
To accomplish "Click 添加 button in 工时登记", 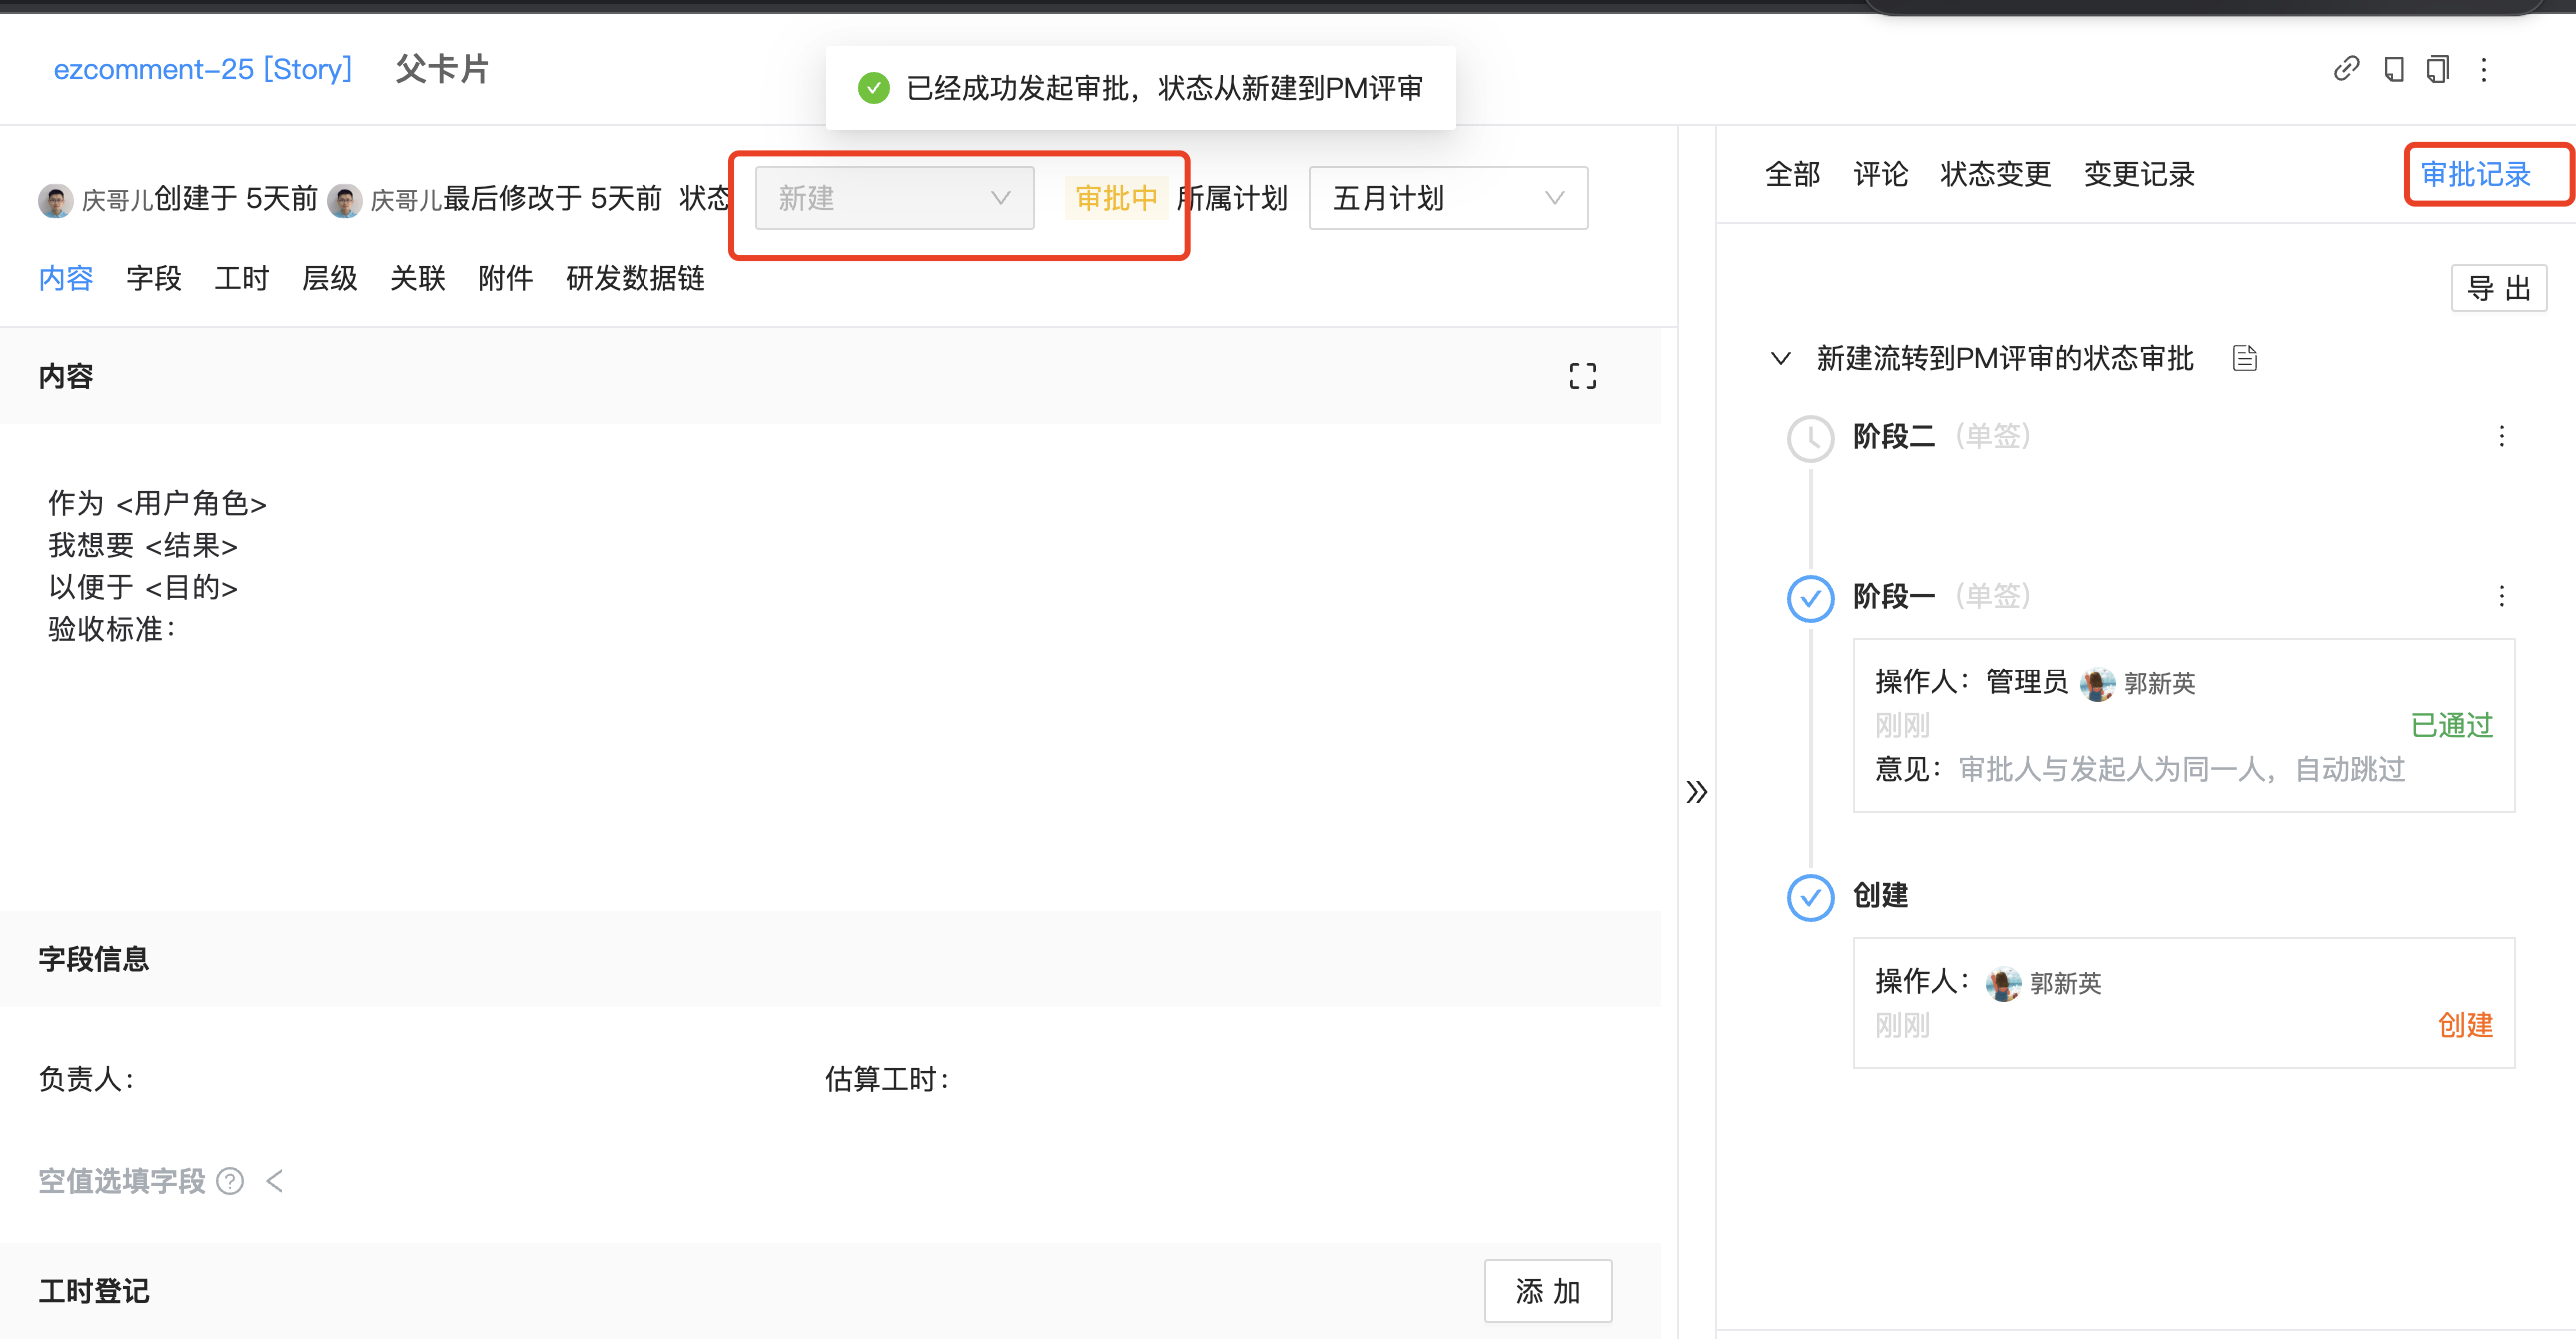I will click(1547, 1291).
